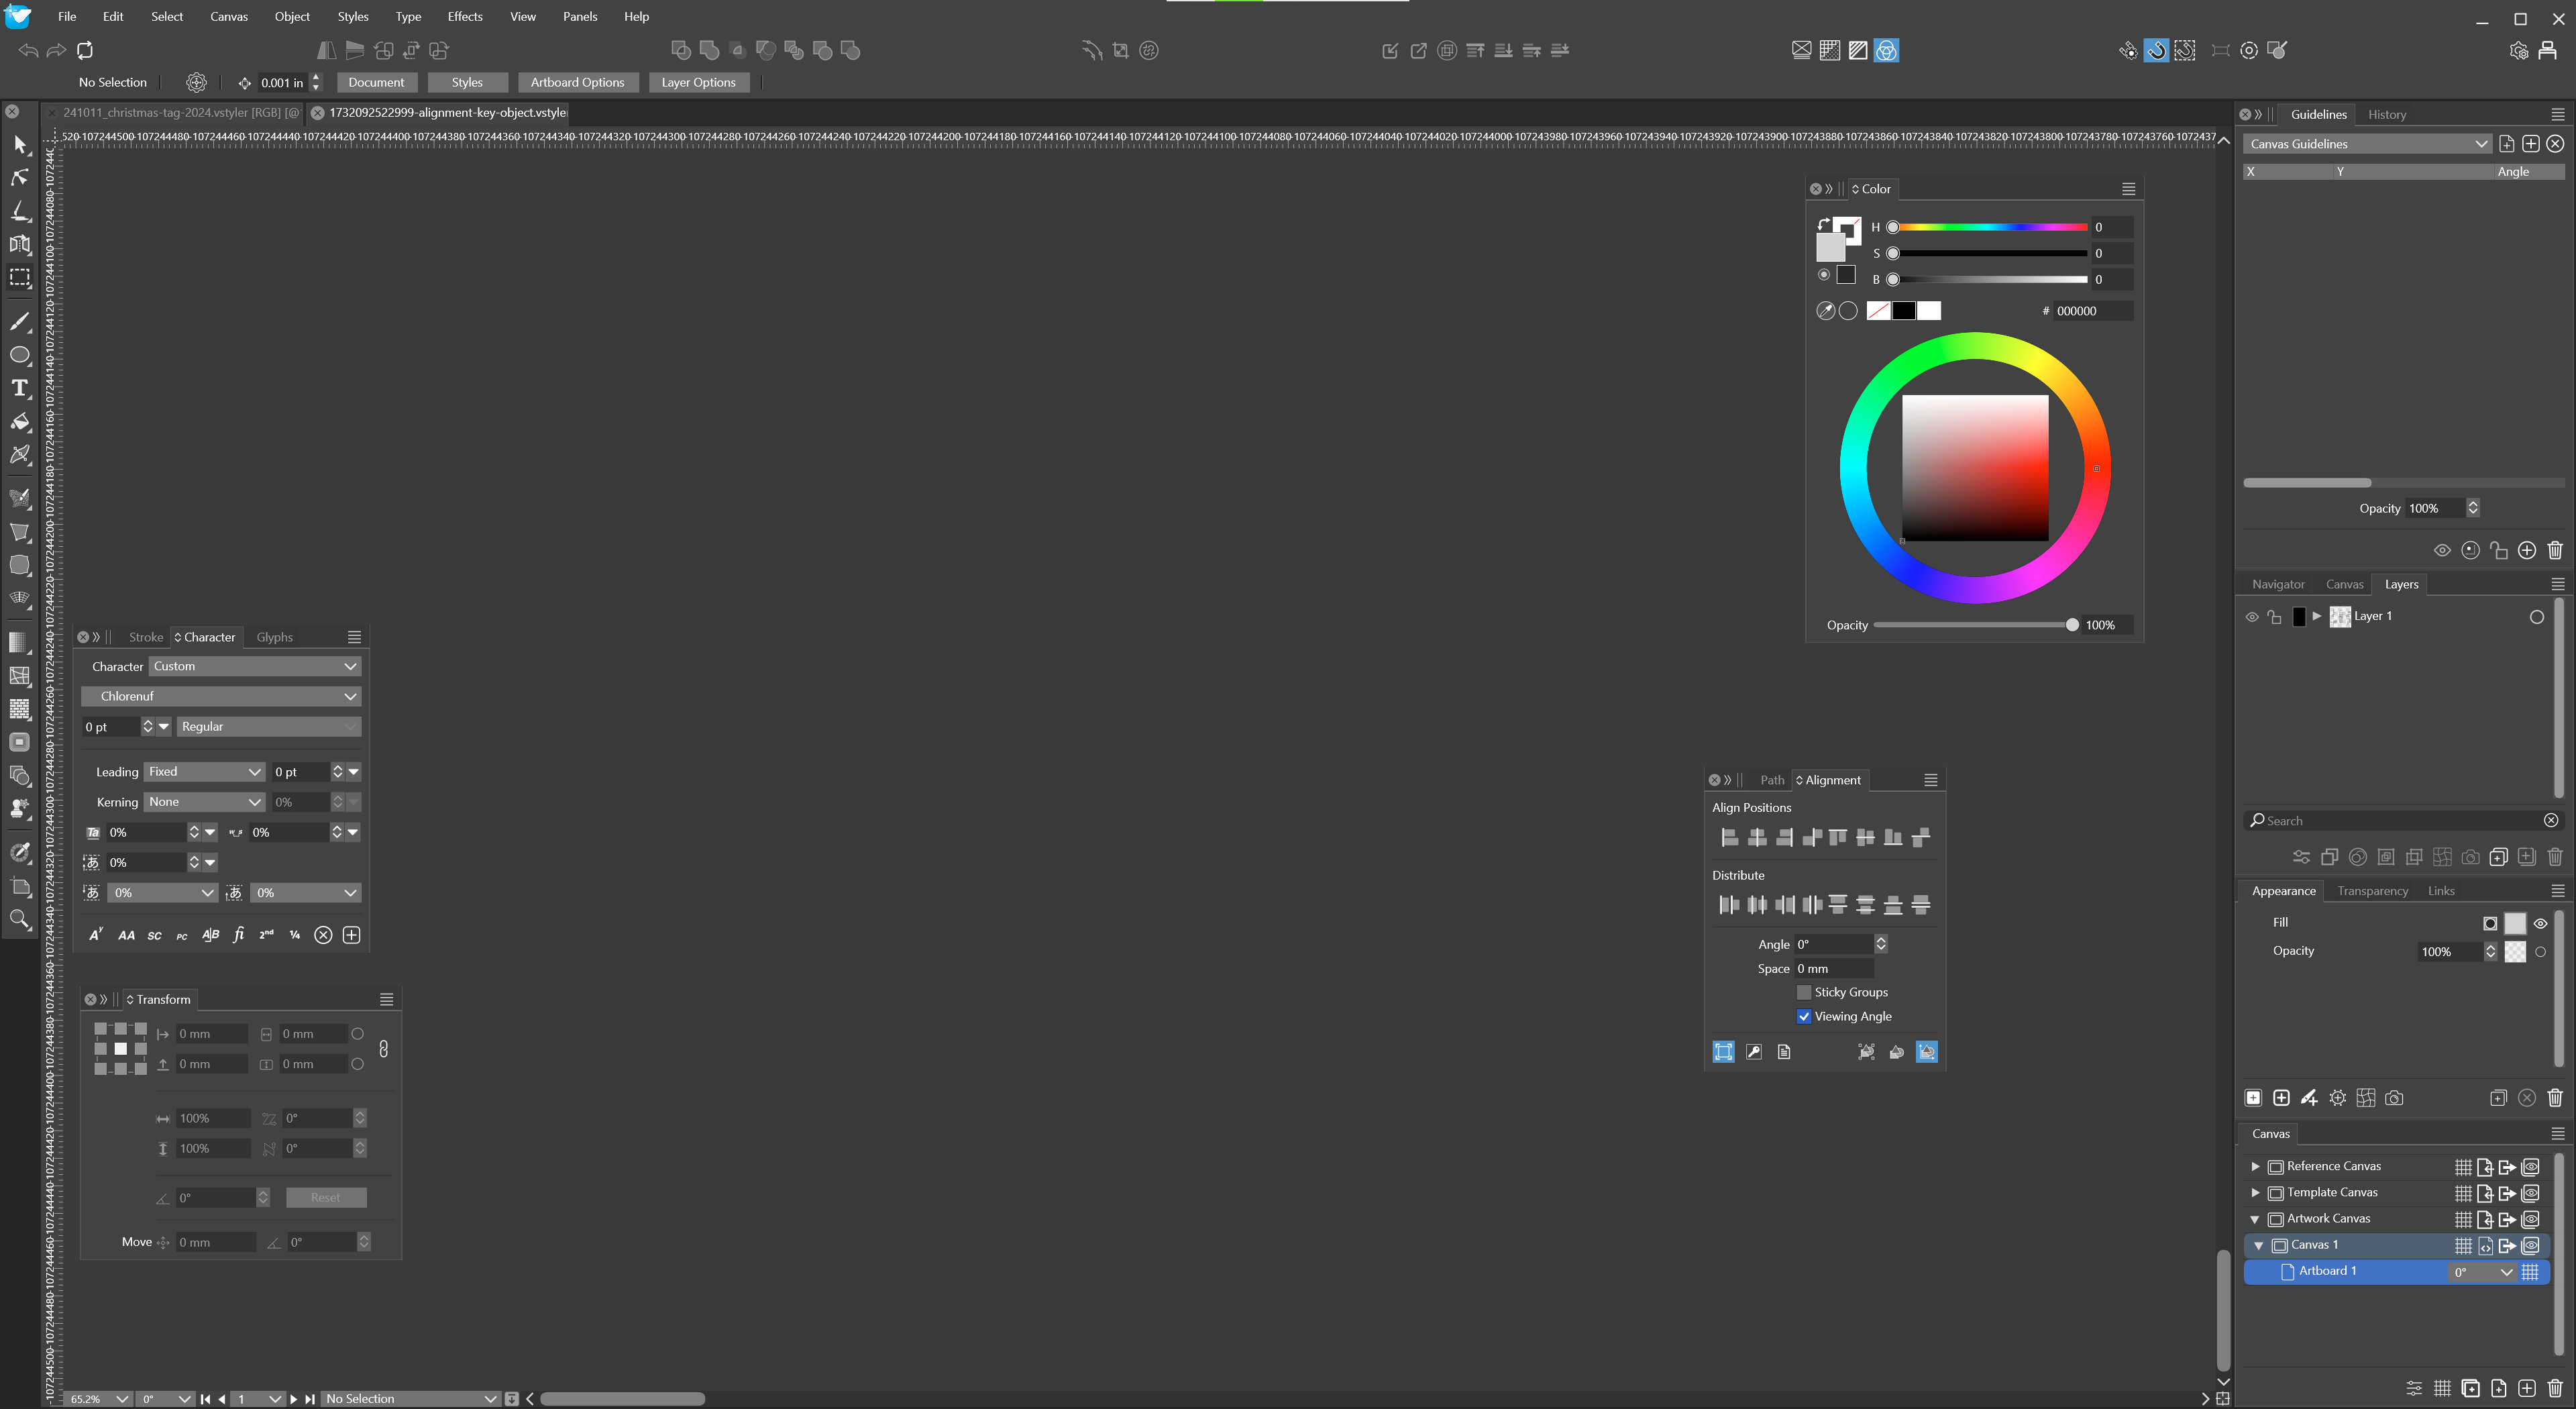Select the Brush tool in the toolbox

click(20, 322)
